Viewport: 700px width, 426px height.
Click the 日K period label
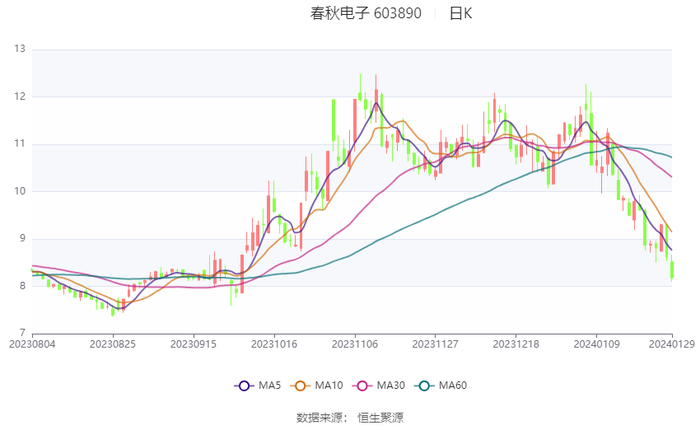coord(461,13)
